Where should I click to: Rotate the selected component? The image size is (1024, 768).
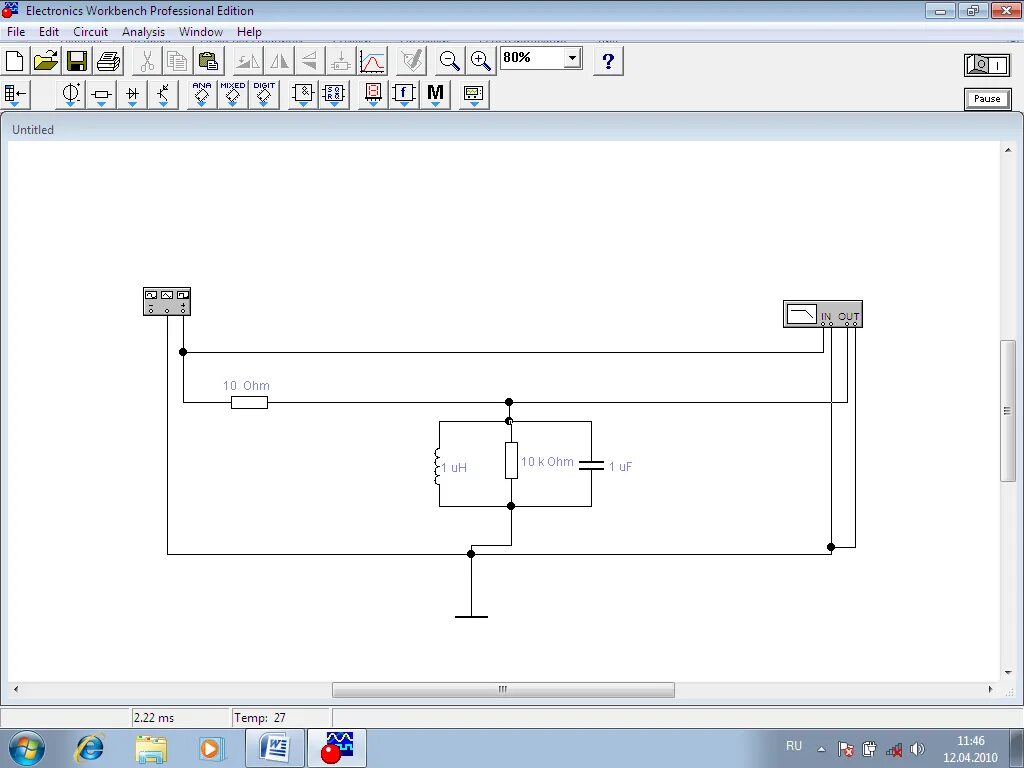tap(248, 61)
